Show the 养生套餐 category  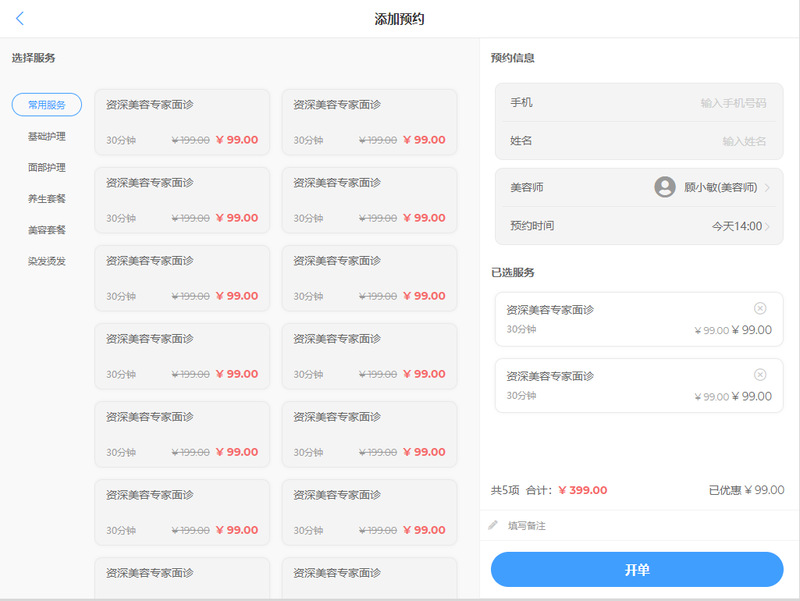tap(46, 198)
